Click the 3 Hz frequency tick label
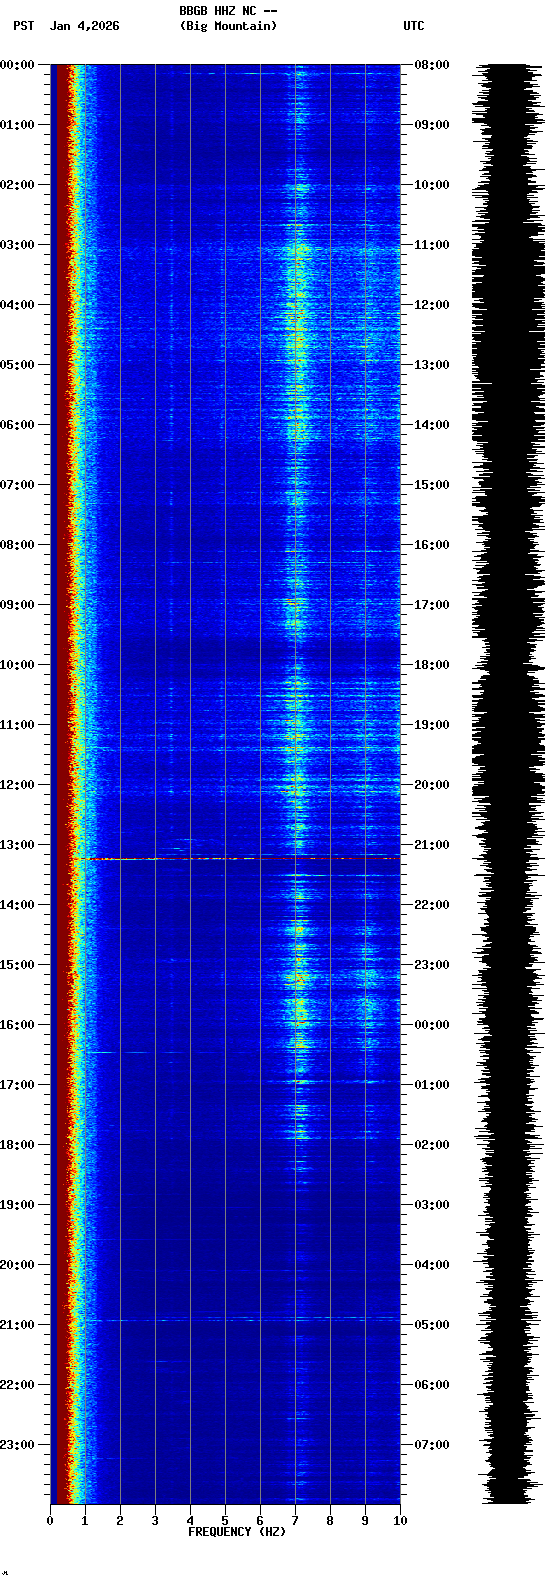552x1584 pixels. click(155, 1521)
